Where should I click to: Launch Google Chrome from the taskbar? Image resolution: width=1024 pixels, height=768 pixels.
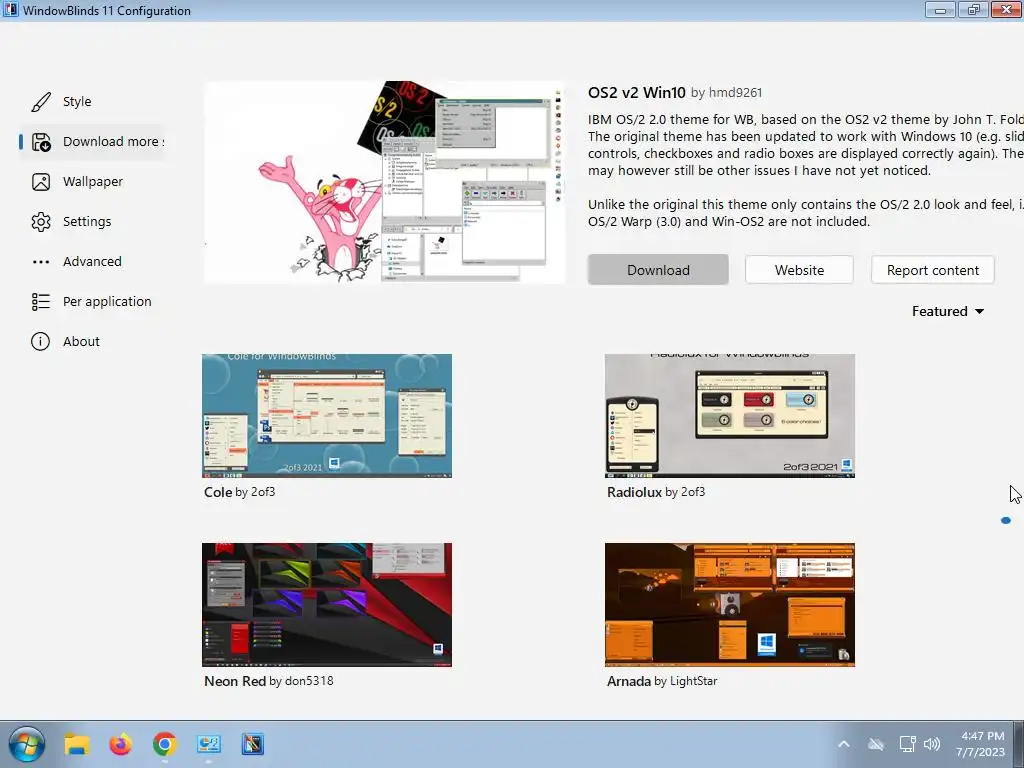coord(165,744)
